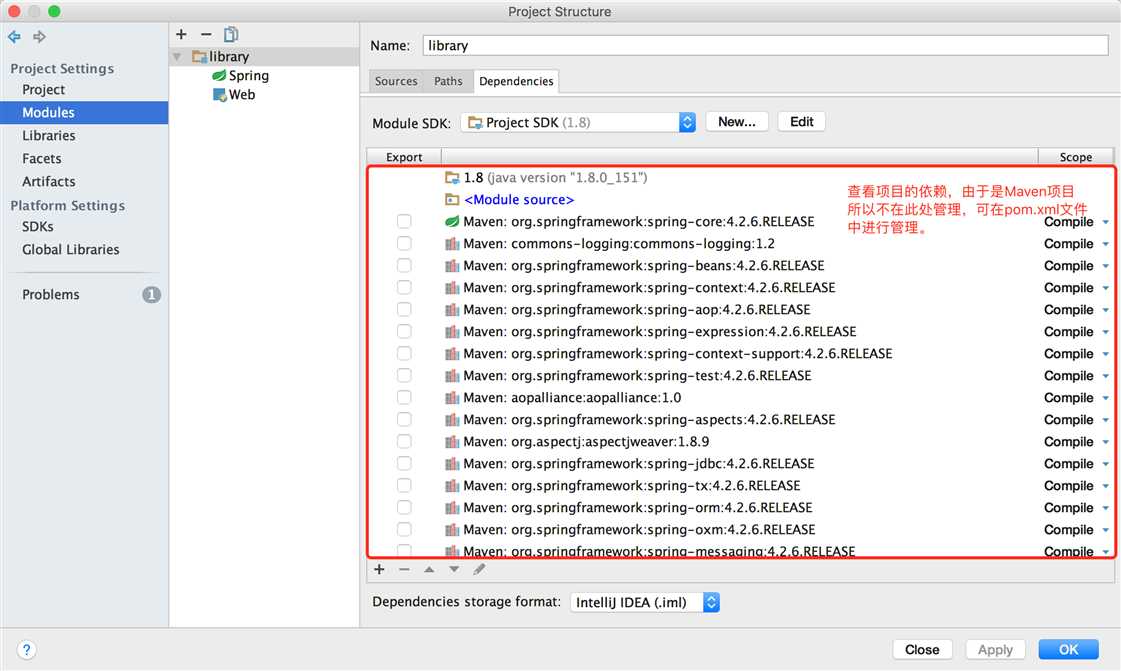Open scope dropdown for spring-oxm
Viewport: 1121px width, 671px height.
pyautogui.click(x=1105, y=530)
